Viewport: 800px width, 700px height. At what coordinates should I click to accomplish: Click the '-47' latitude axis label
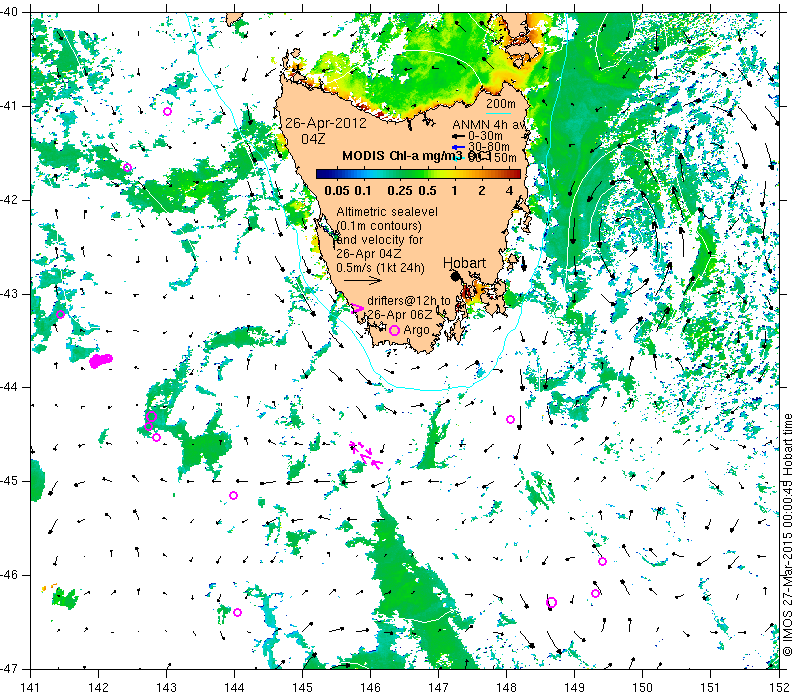pyautogui.click(x=9, y=668)
